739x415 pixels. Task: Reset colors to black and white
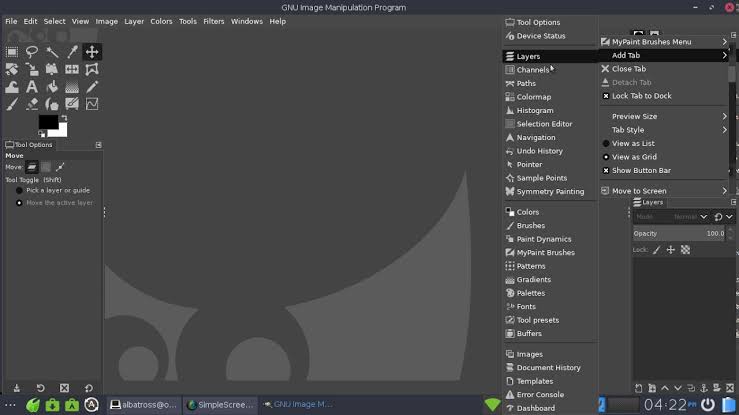coord(42,134)
